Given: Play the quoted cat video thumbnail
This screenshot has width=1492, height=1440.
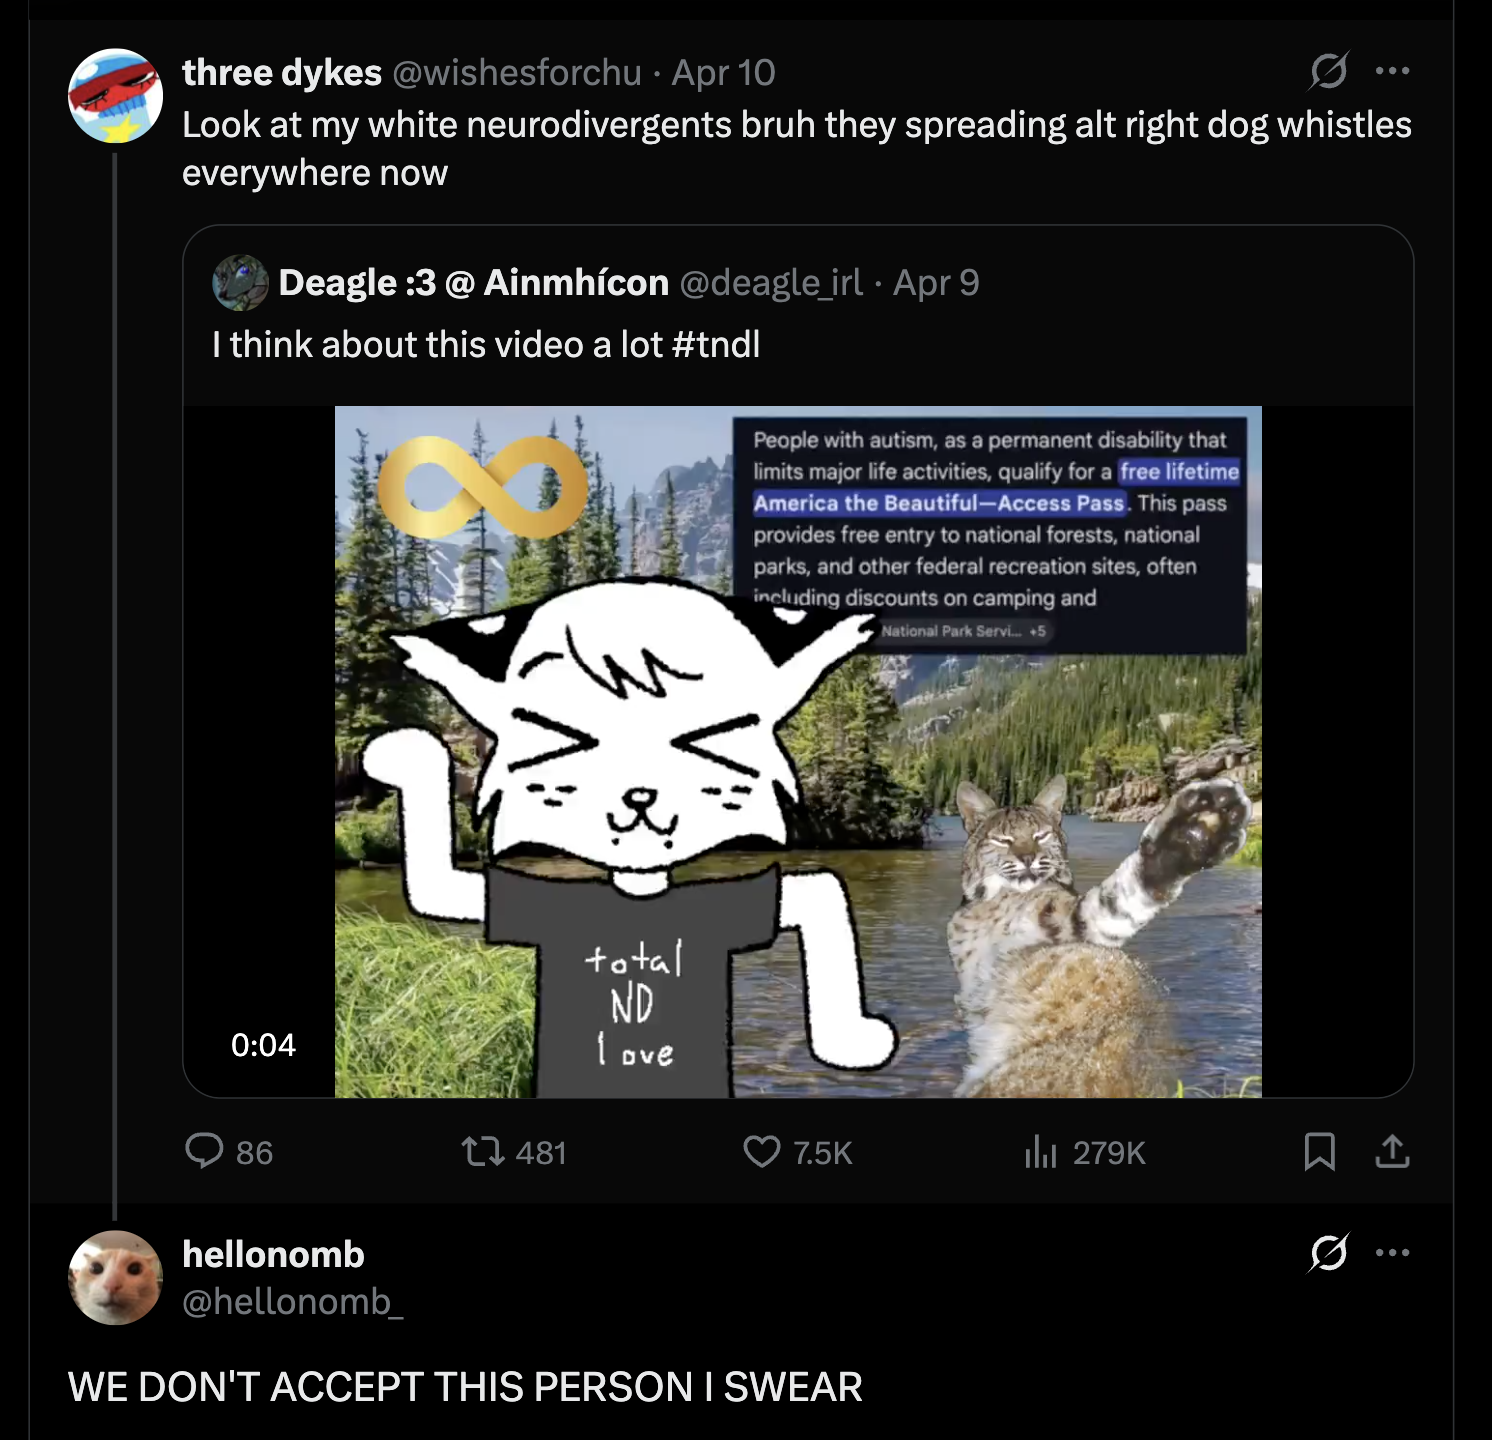Looking at the screenshot, I should (797, 751).
